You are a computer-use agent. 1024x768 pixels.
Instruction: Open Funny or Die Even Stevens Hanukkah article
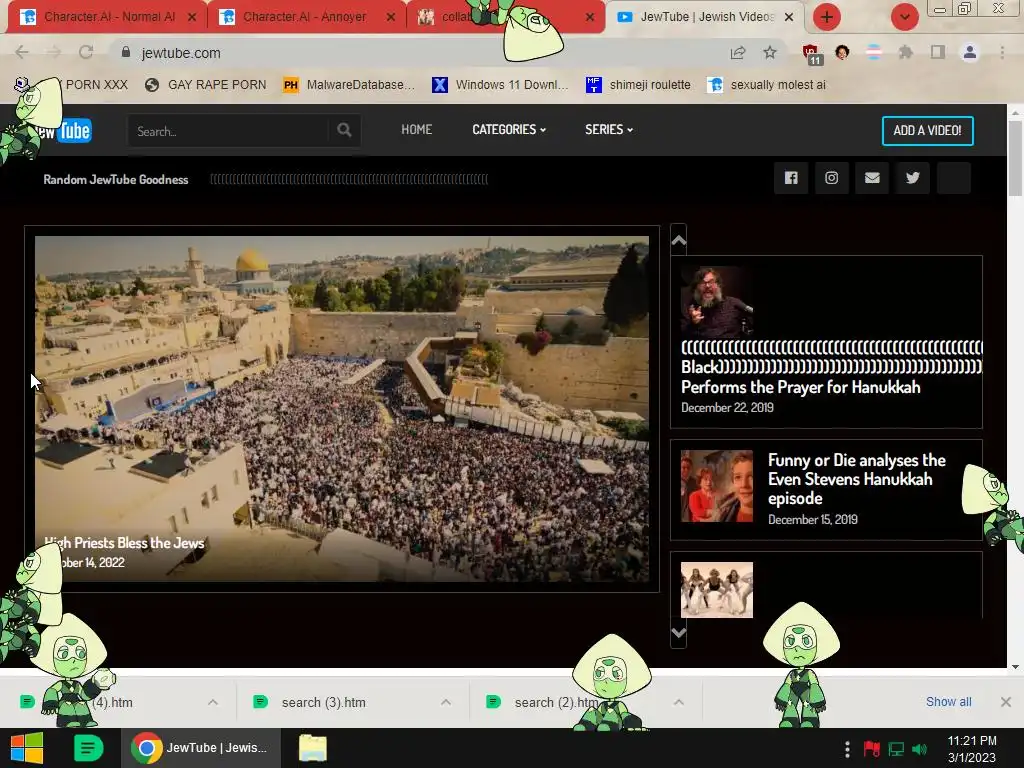[x=856, y=479]
